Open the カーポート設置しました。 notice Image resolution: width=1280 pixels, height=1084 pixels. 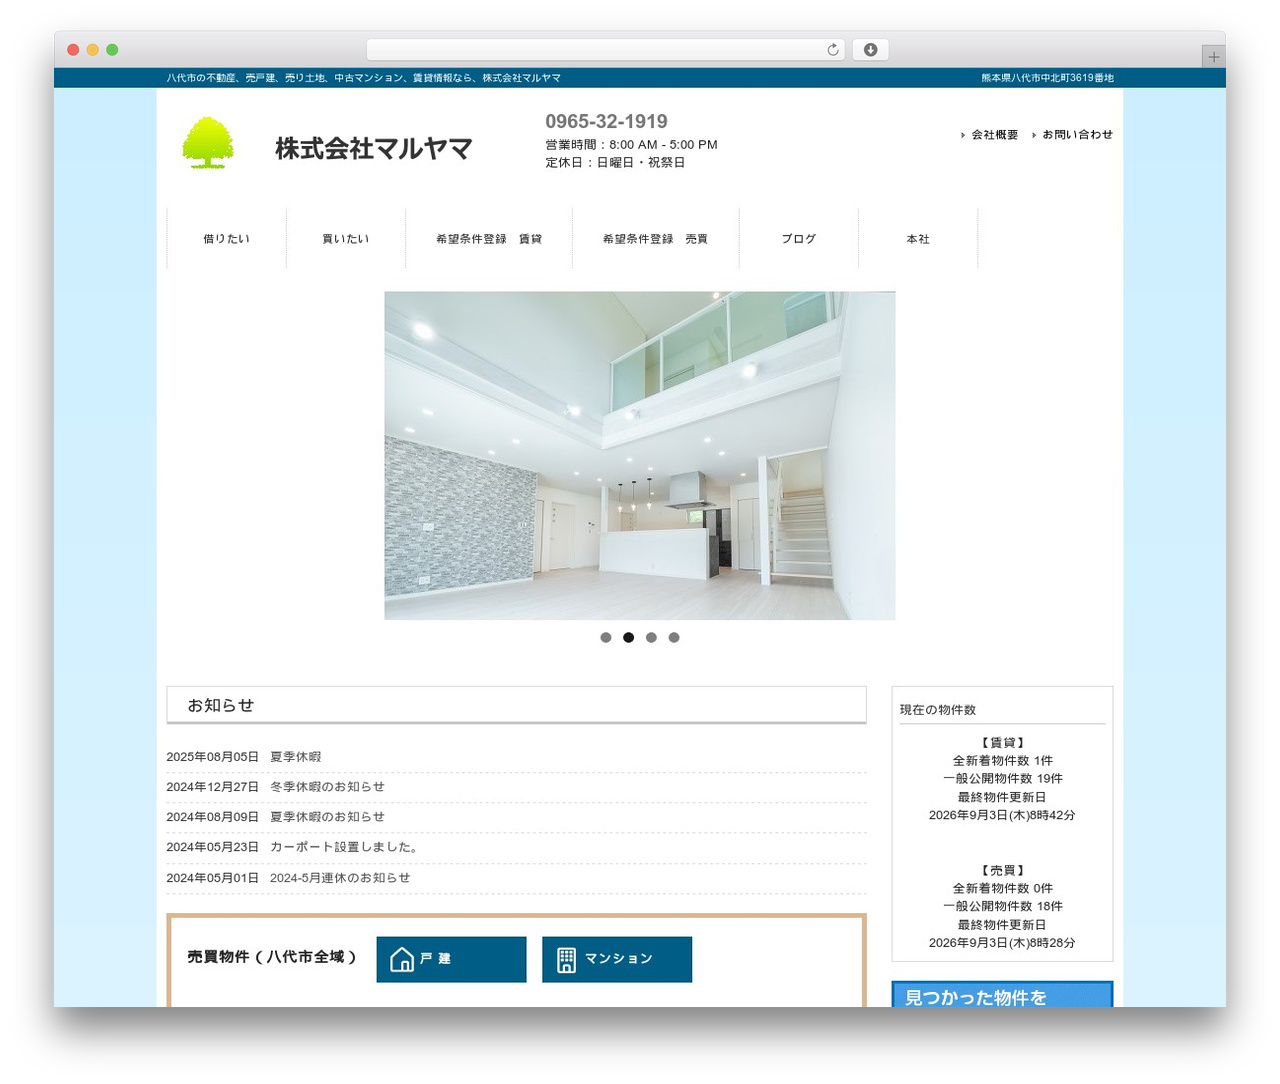pos(346,847)
